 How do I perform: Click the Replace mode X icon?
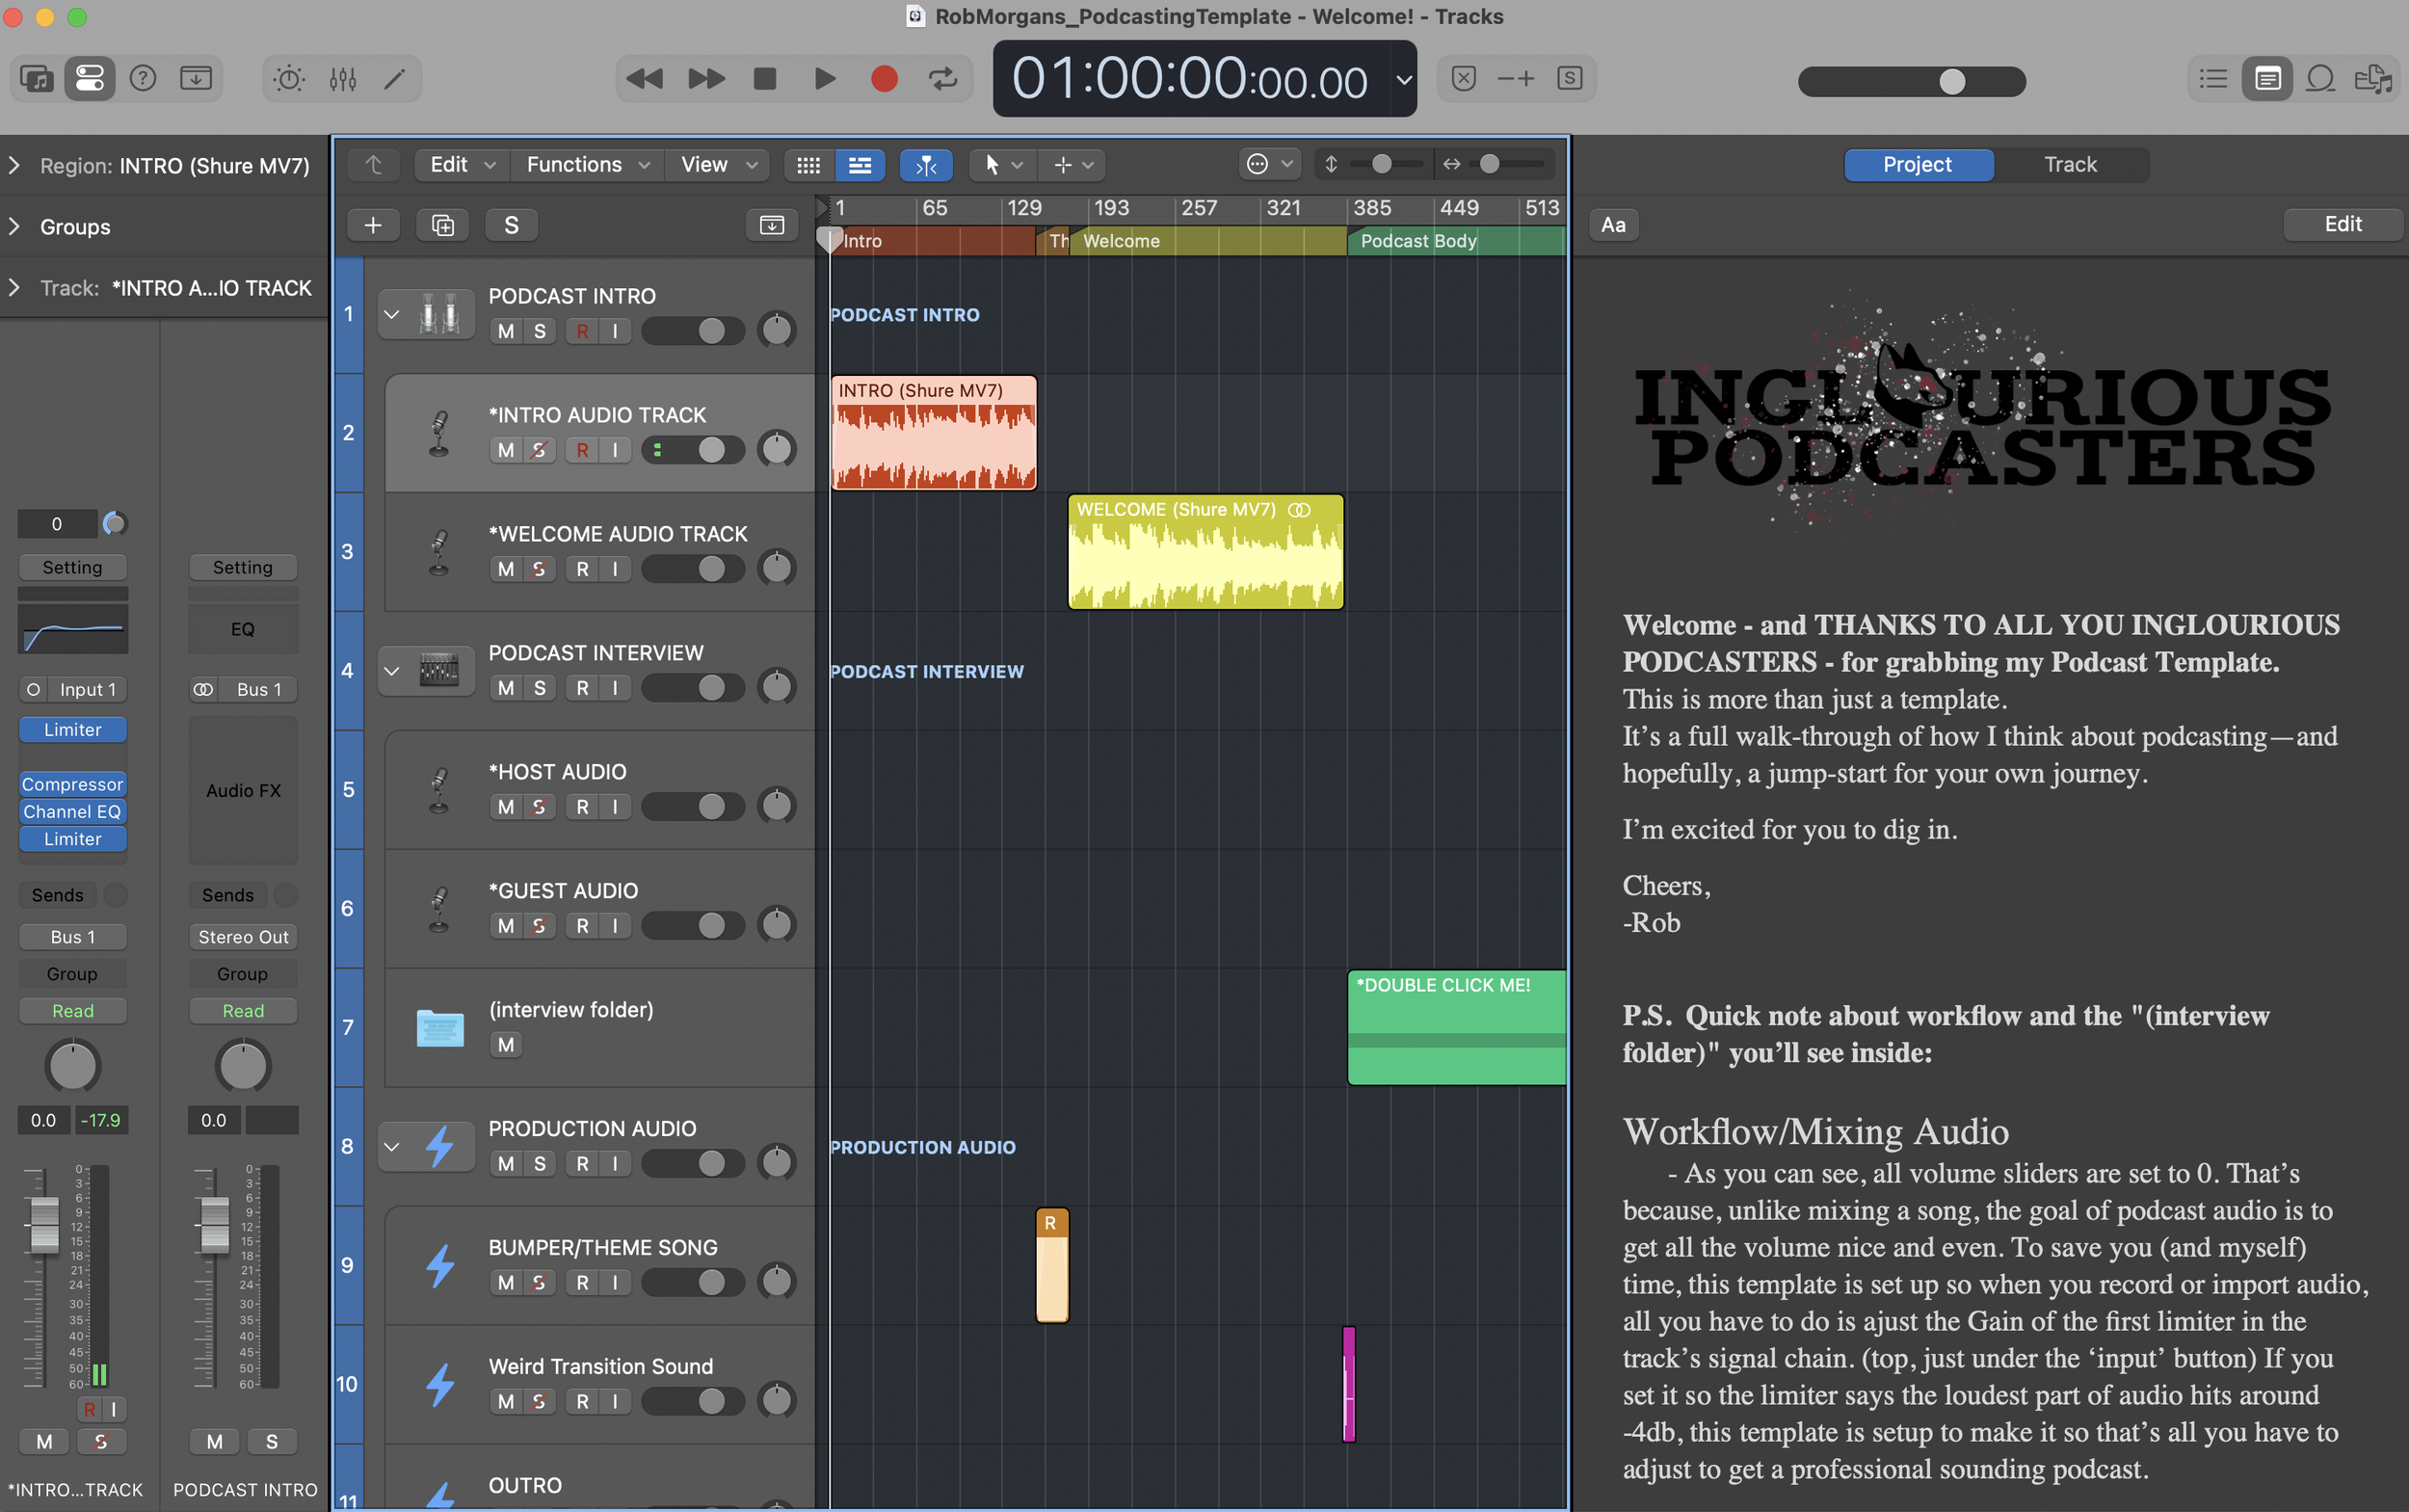(x=1463, y=78)
